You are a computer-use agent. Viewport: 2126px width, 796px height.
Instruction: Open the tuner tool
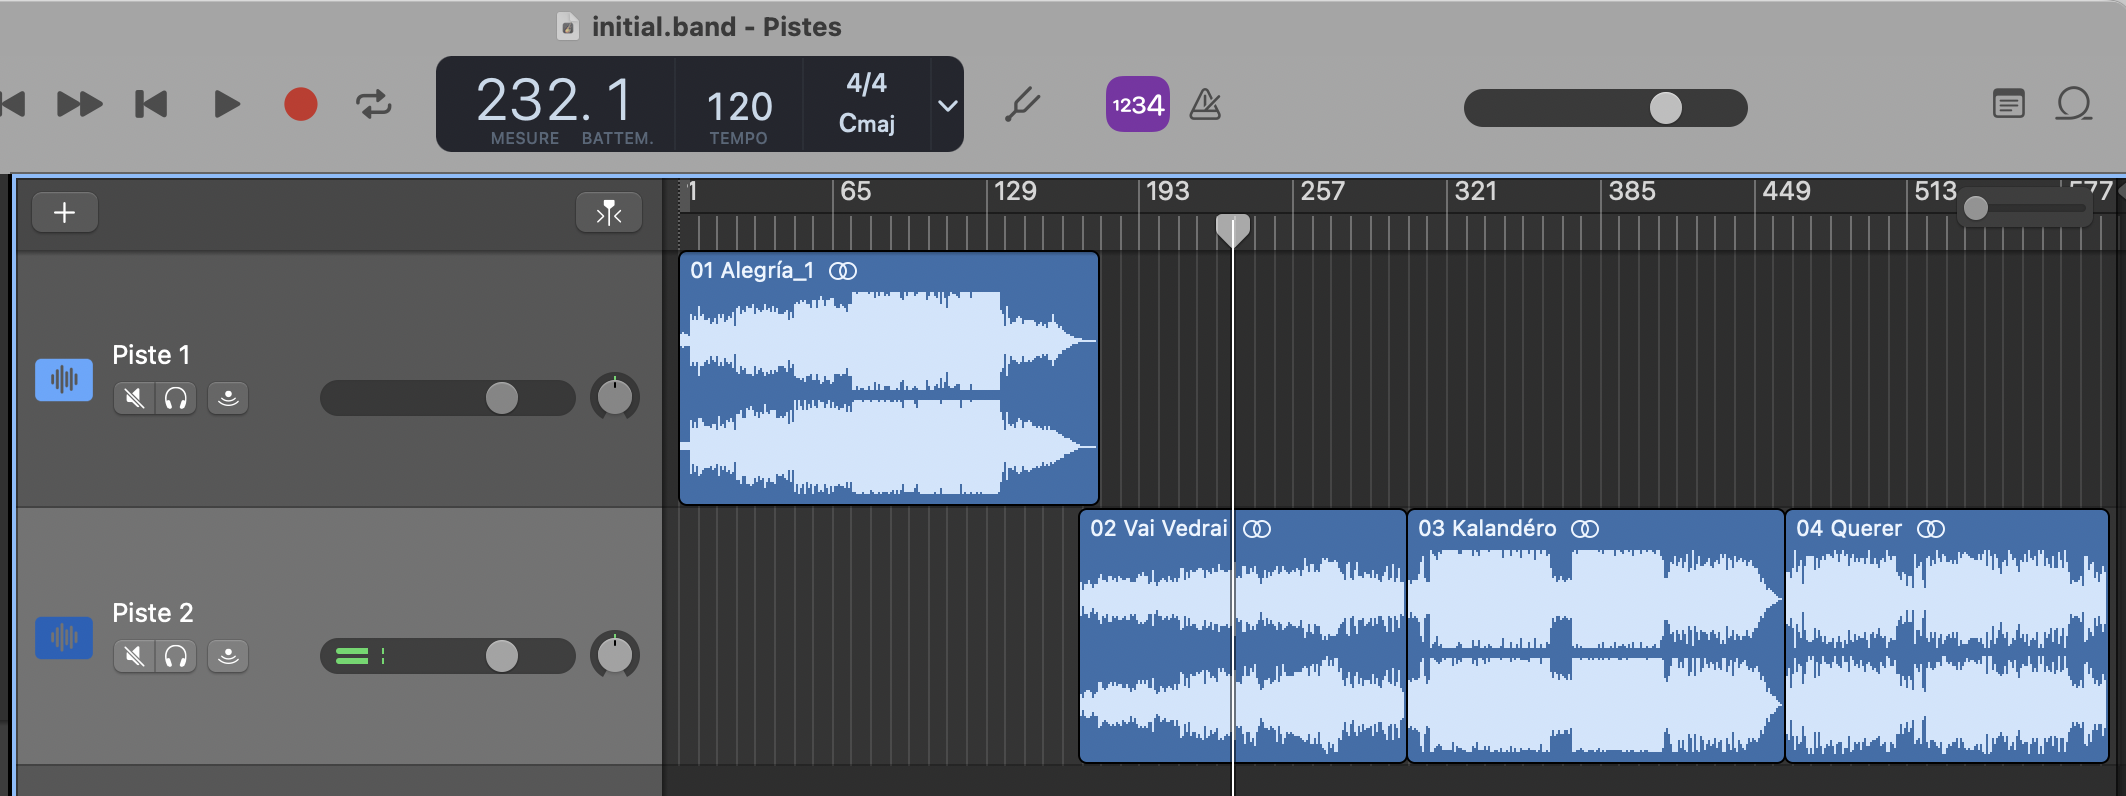coord(1022,104)
